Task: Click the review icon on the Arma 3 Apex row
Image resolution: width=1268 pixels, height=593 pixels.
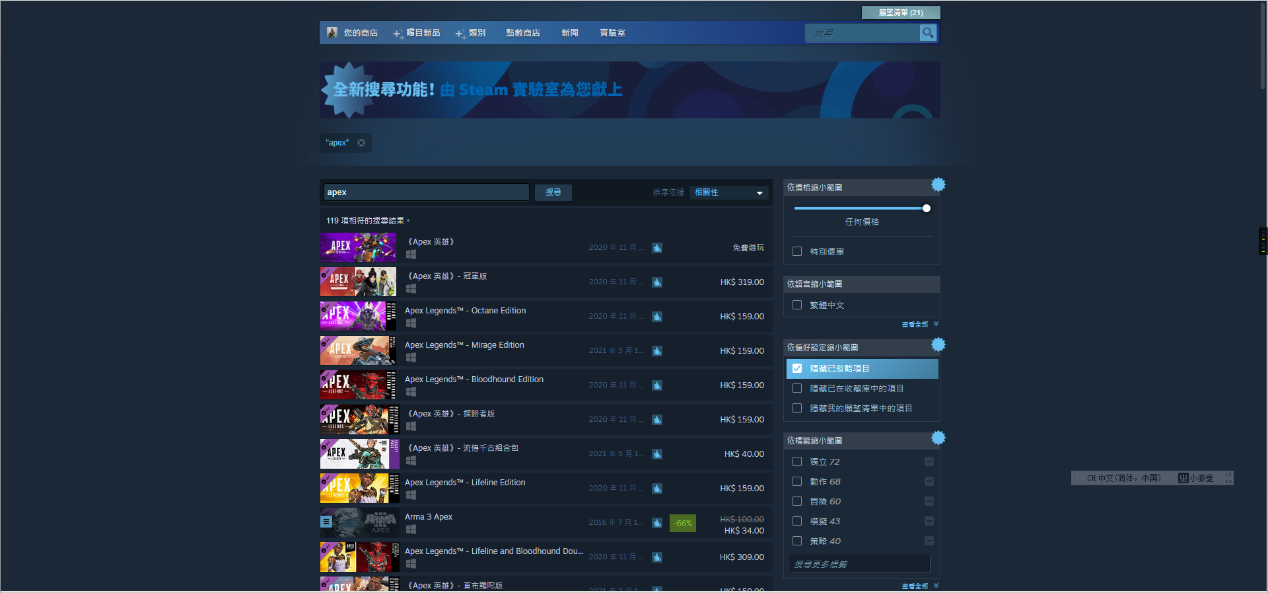Action: [657, 523]
